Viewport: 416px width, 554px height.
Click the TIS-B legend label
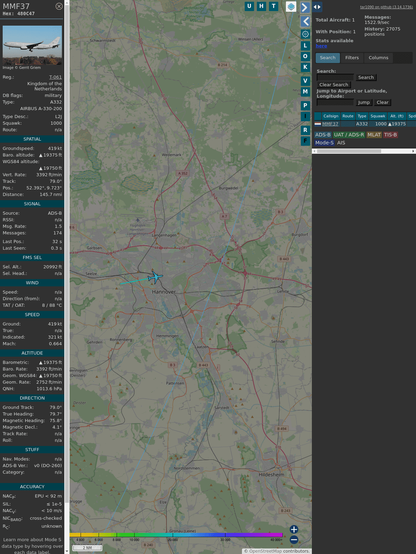coord(391,135)
